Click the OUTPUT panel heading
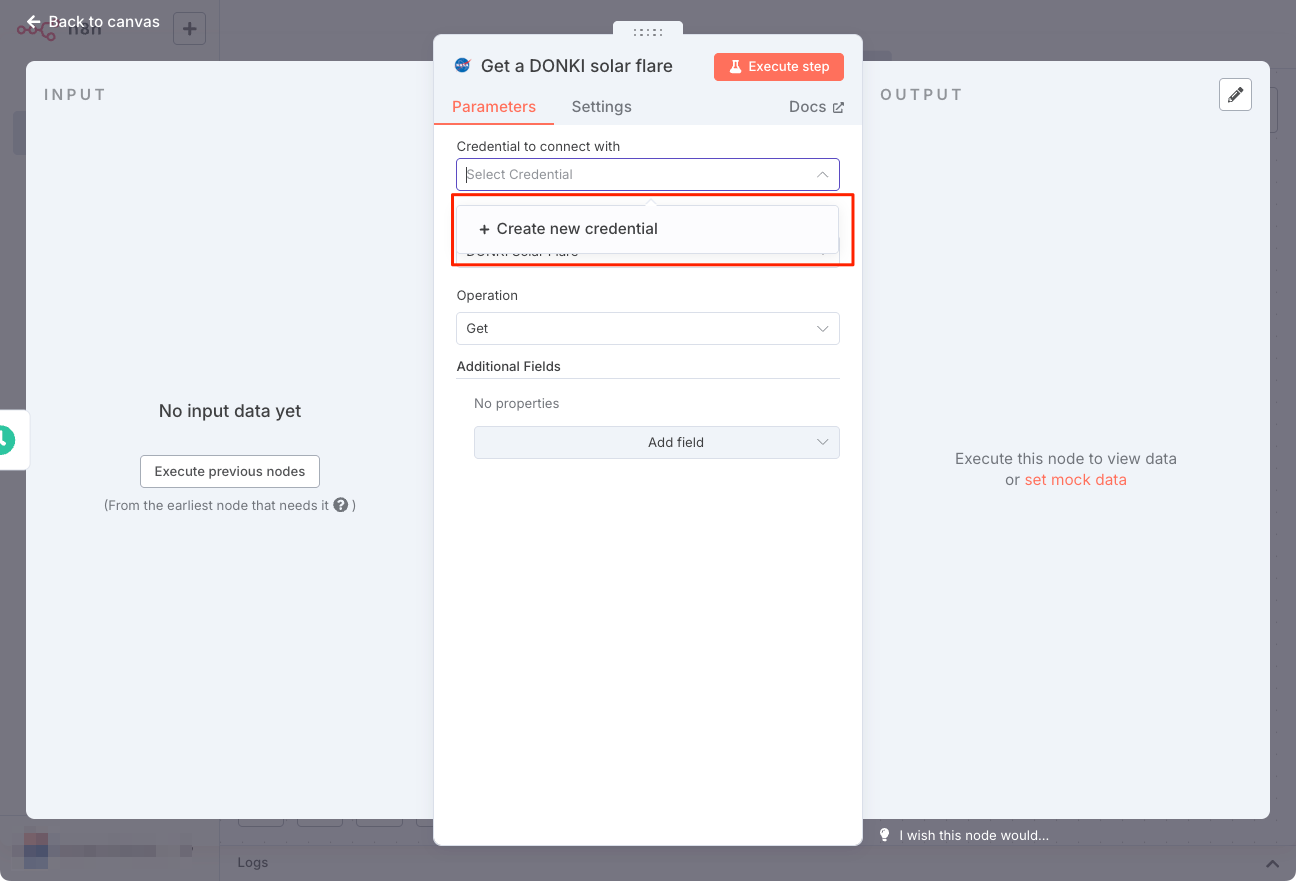Image resolution: width=1296 pixels, height=881 pixels. click(921, 95)
